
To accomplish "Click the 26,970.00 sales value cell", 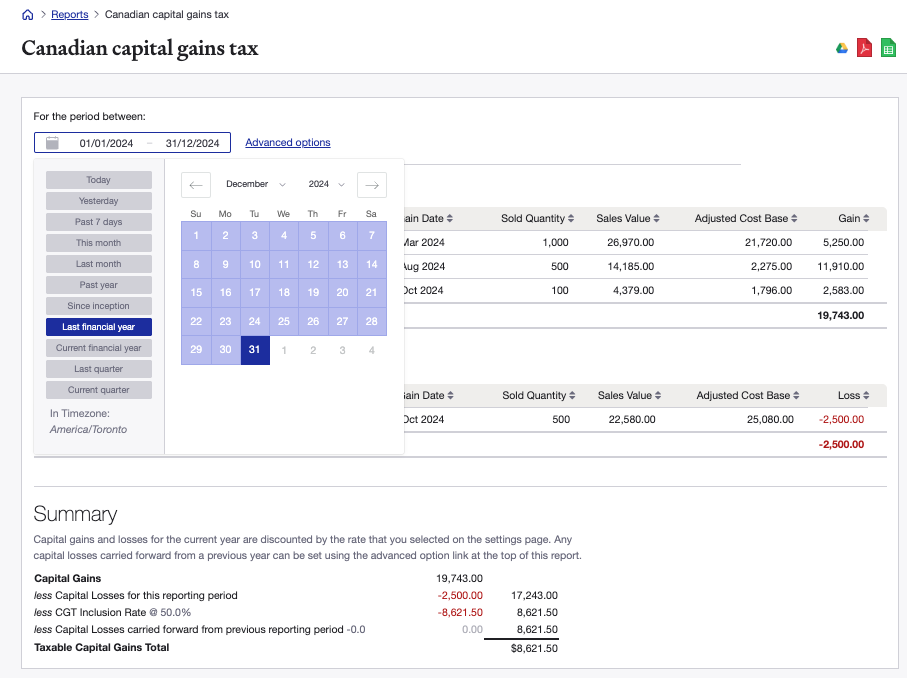I will 631,242.
